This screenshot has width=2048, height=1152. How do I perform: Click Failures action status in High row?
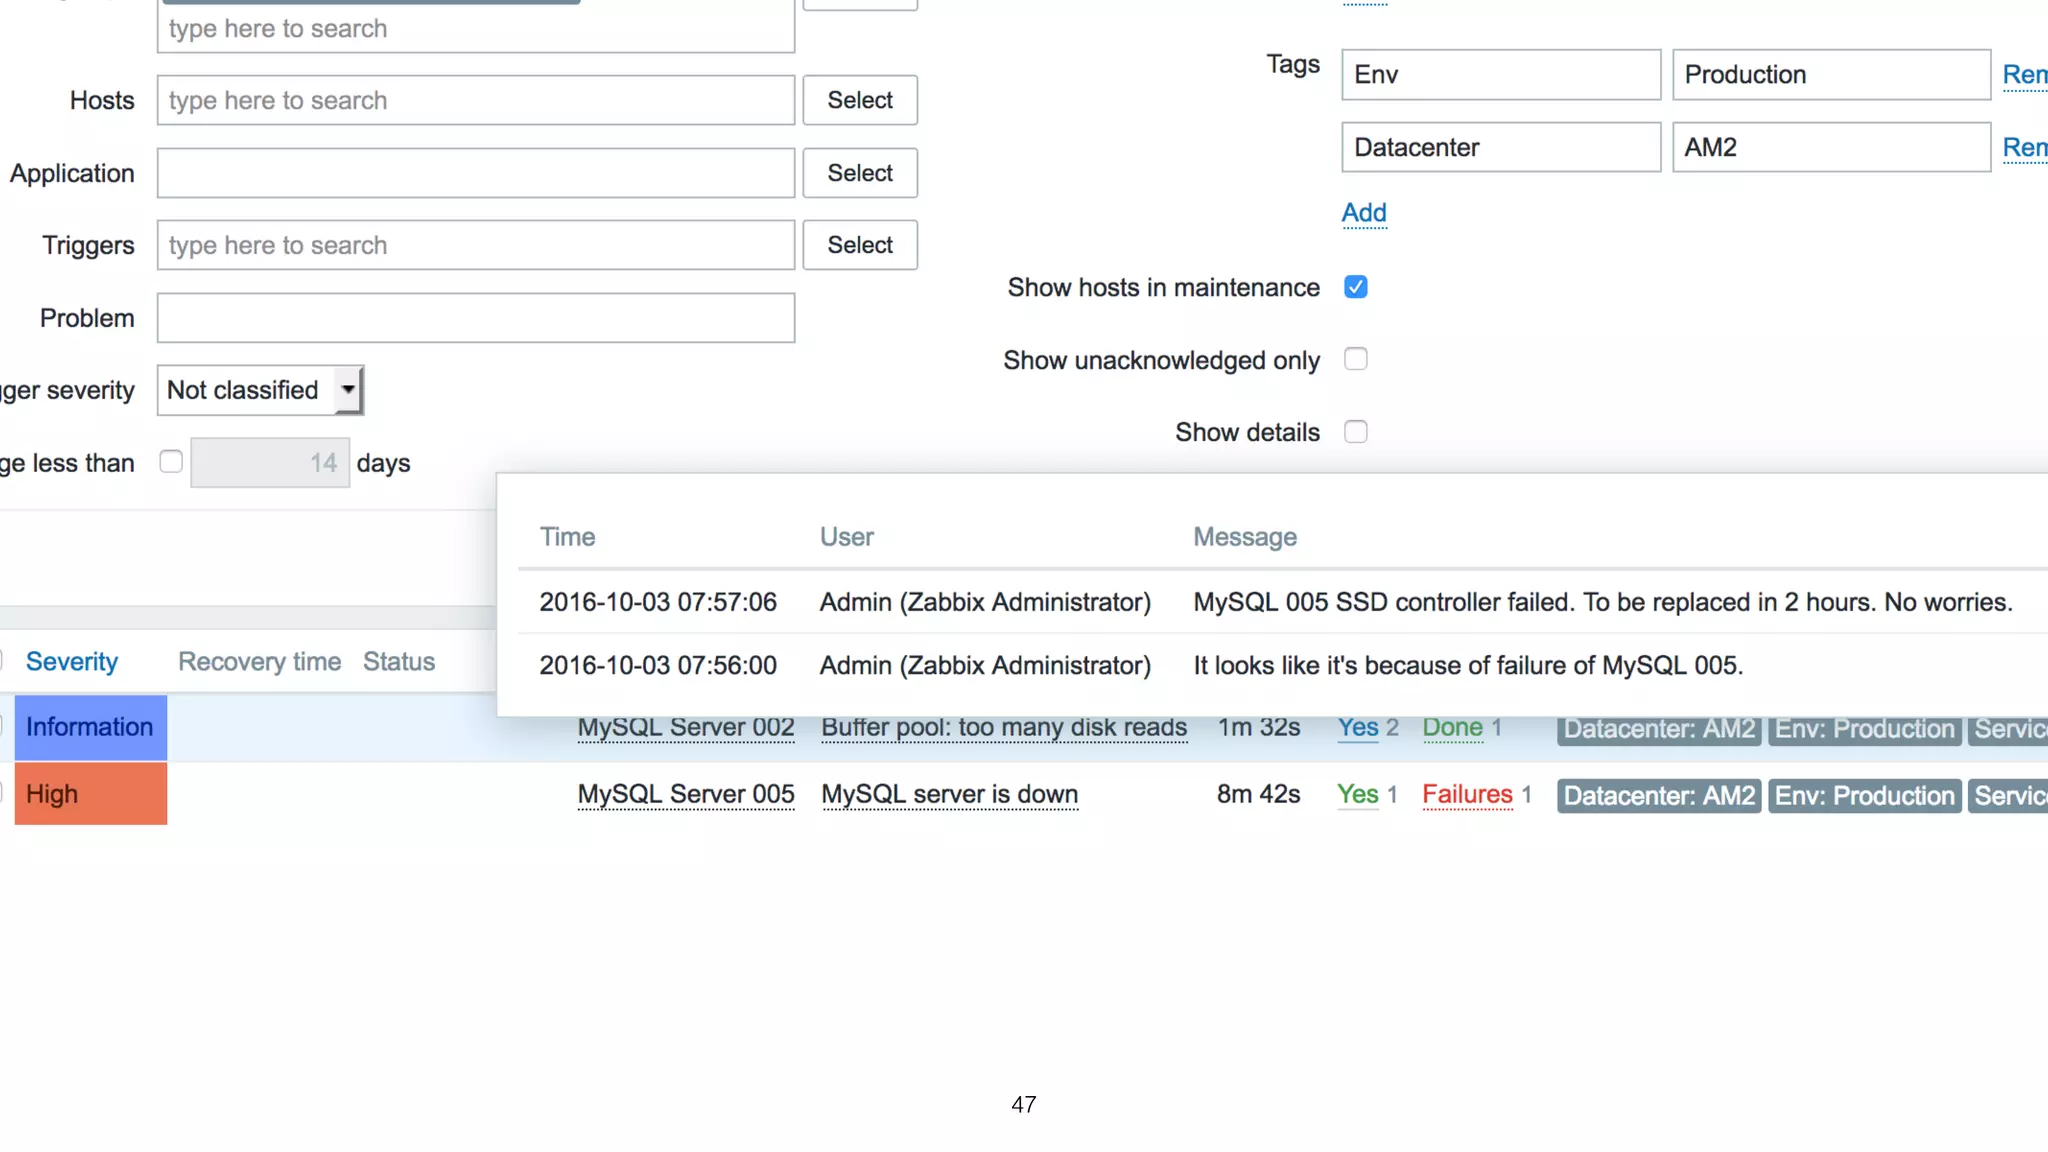[x=1467, y=794]
